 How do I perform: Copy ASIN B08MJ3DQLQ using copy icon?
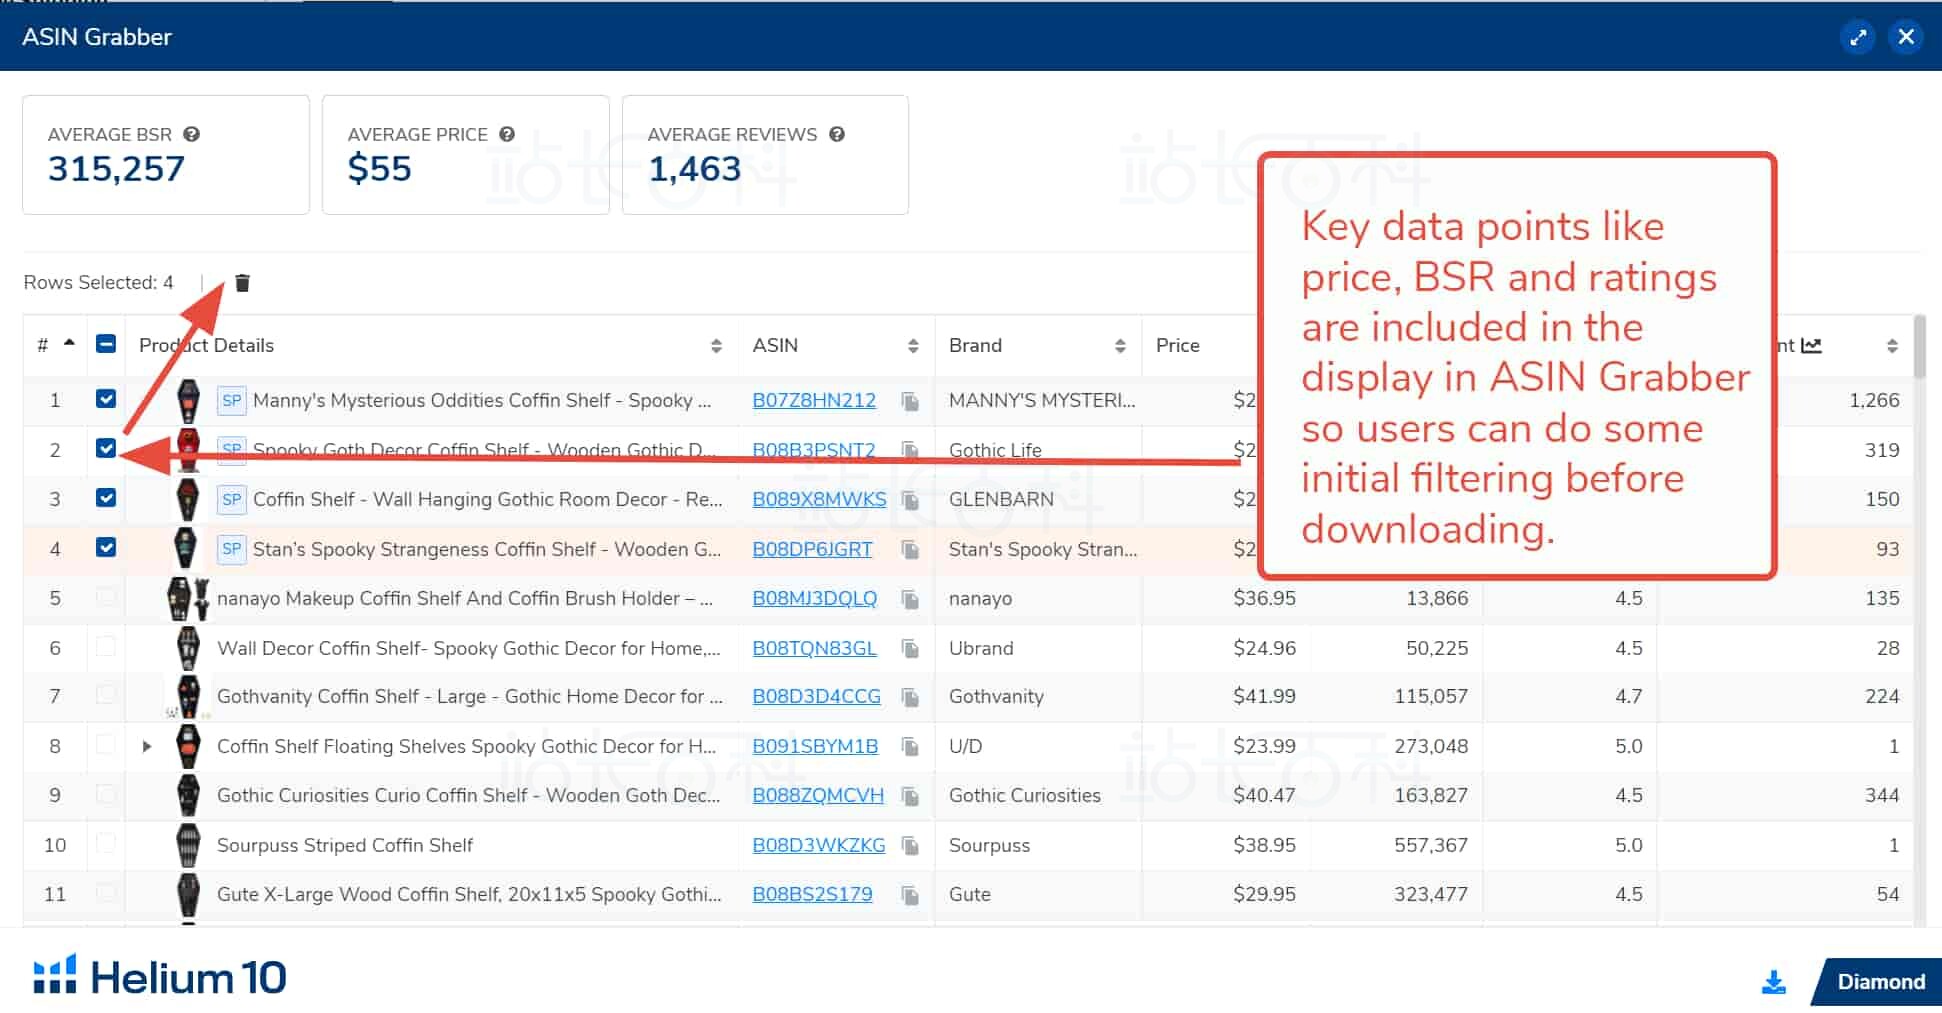click(910, 599)
